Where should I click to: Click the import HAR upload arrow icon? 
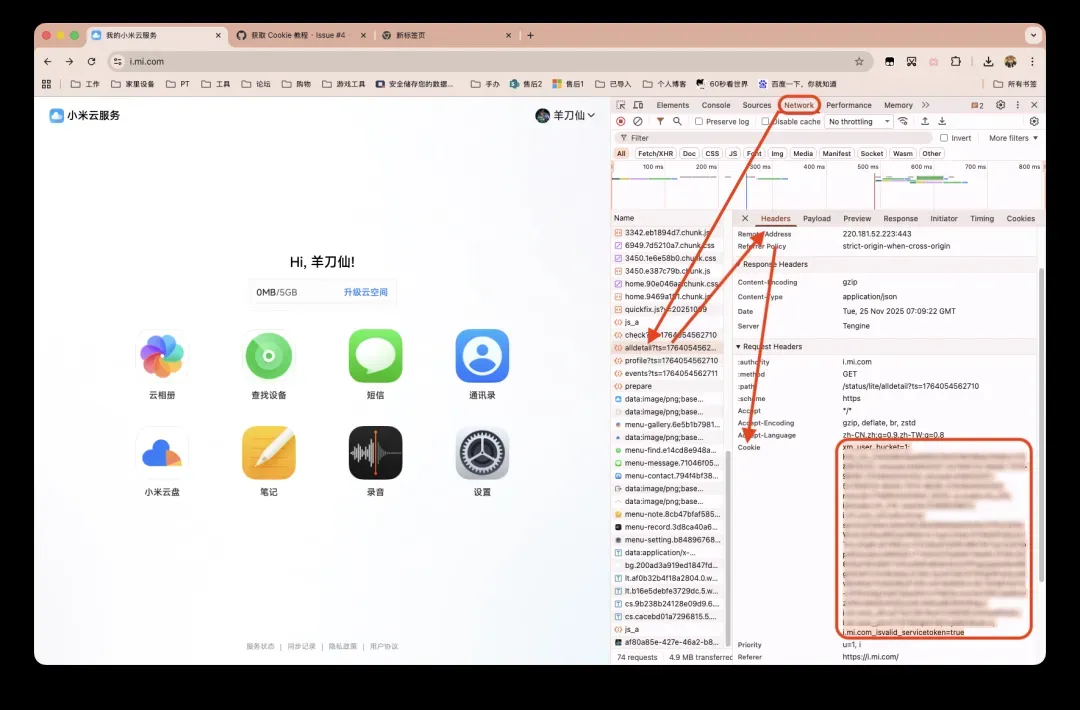tap(925, 121)
